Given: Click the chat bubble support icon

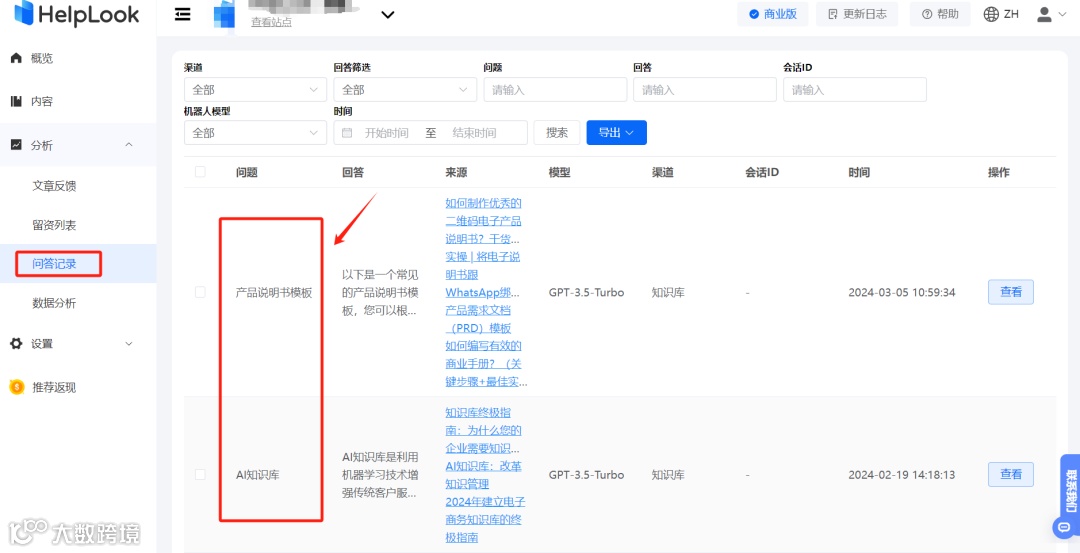Looking at the screenshot, I should (x=1063, y=528).
